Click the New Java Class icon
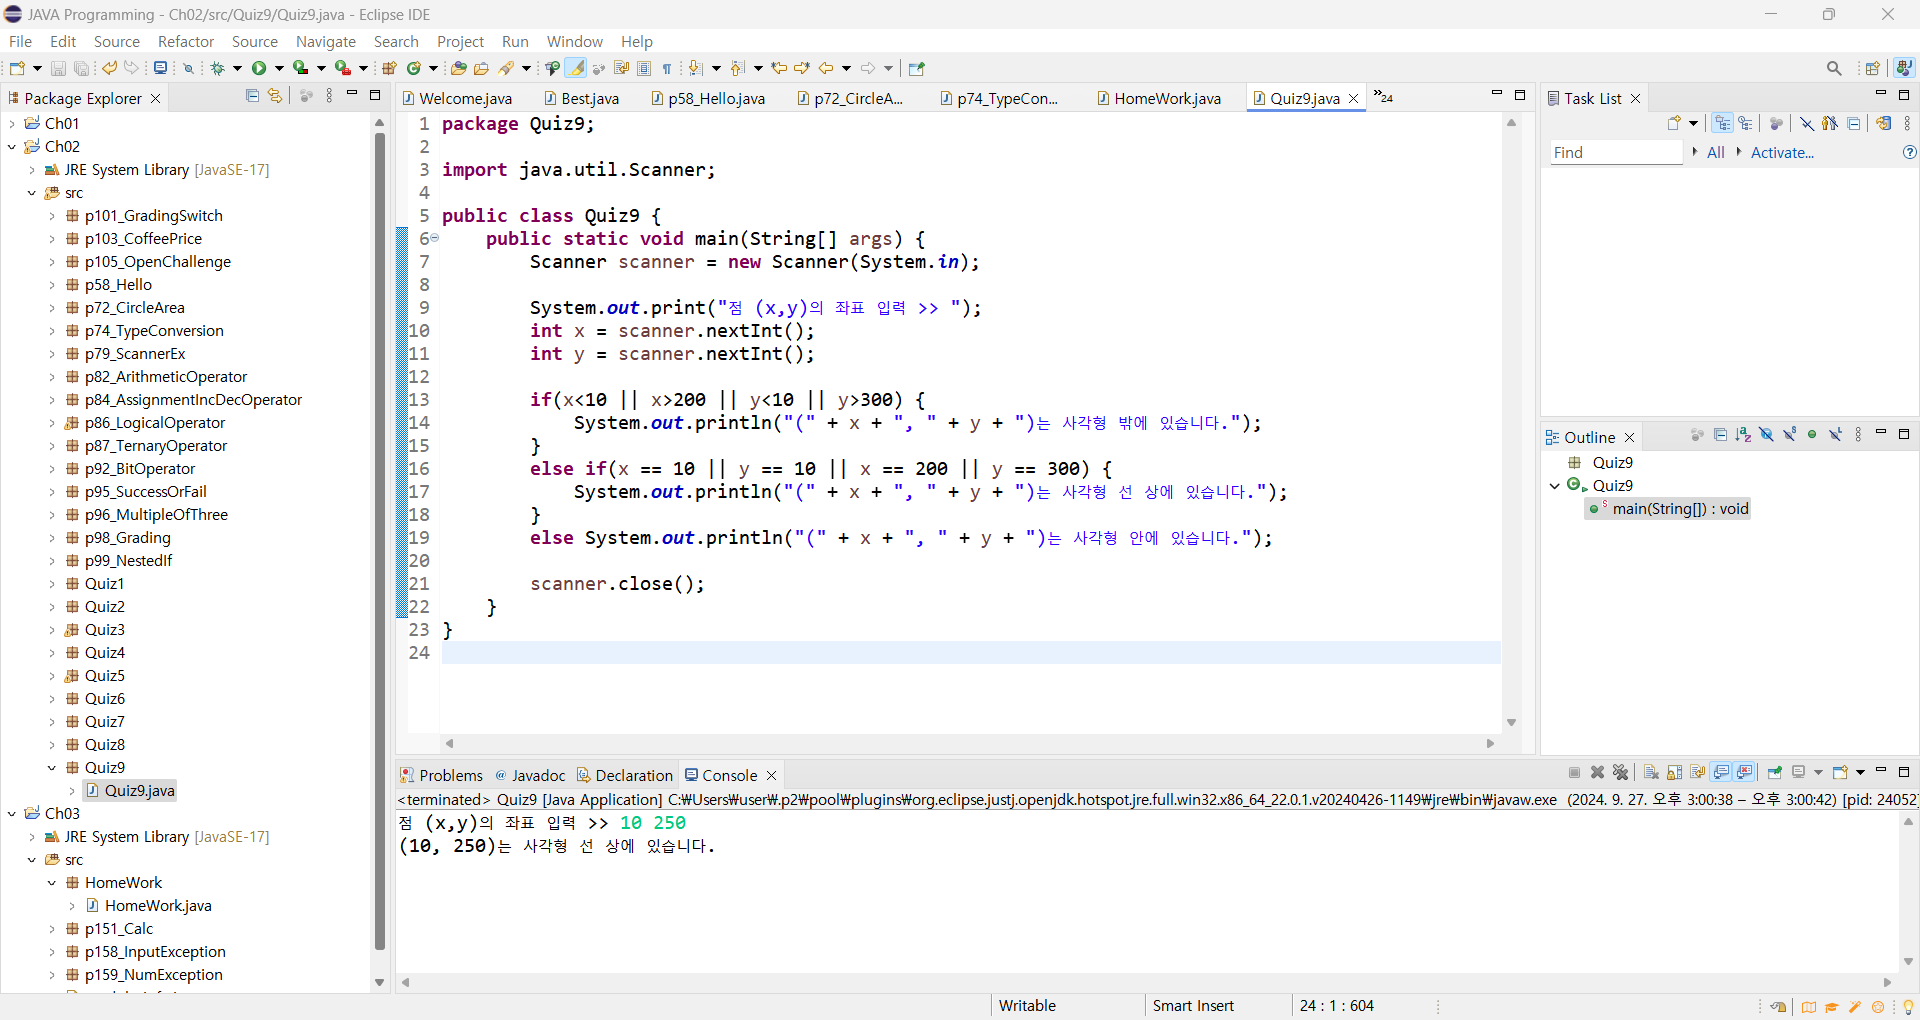The height and width of the screenshot is (1020, 1920). (413, 68)
